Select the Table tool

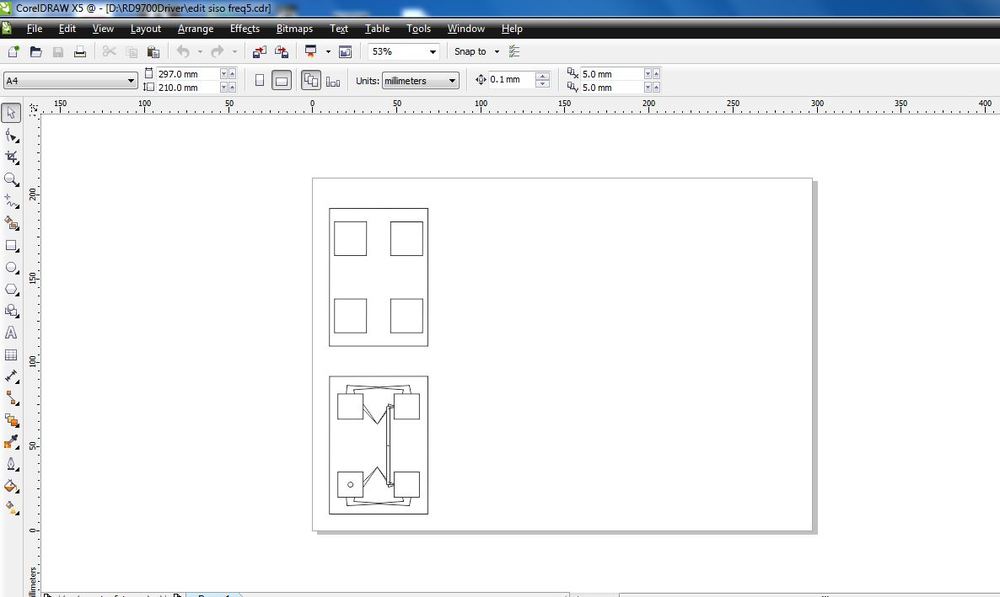pos(11,355)
